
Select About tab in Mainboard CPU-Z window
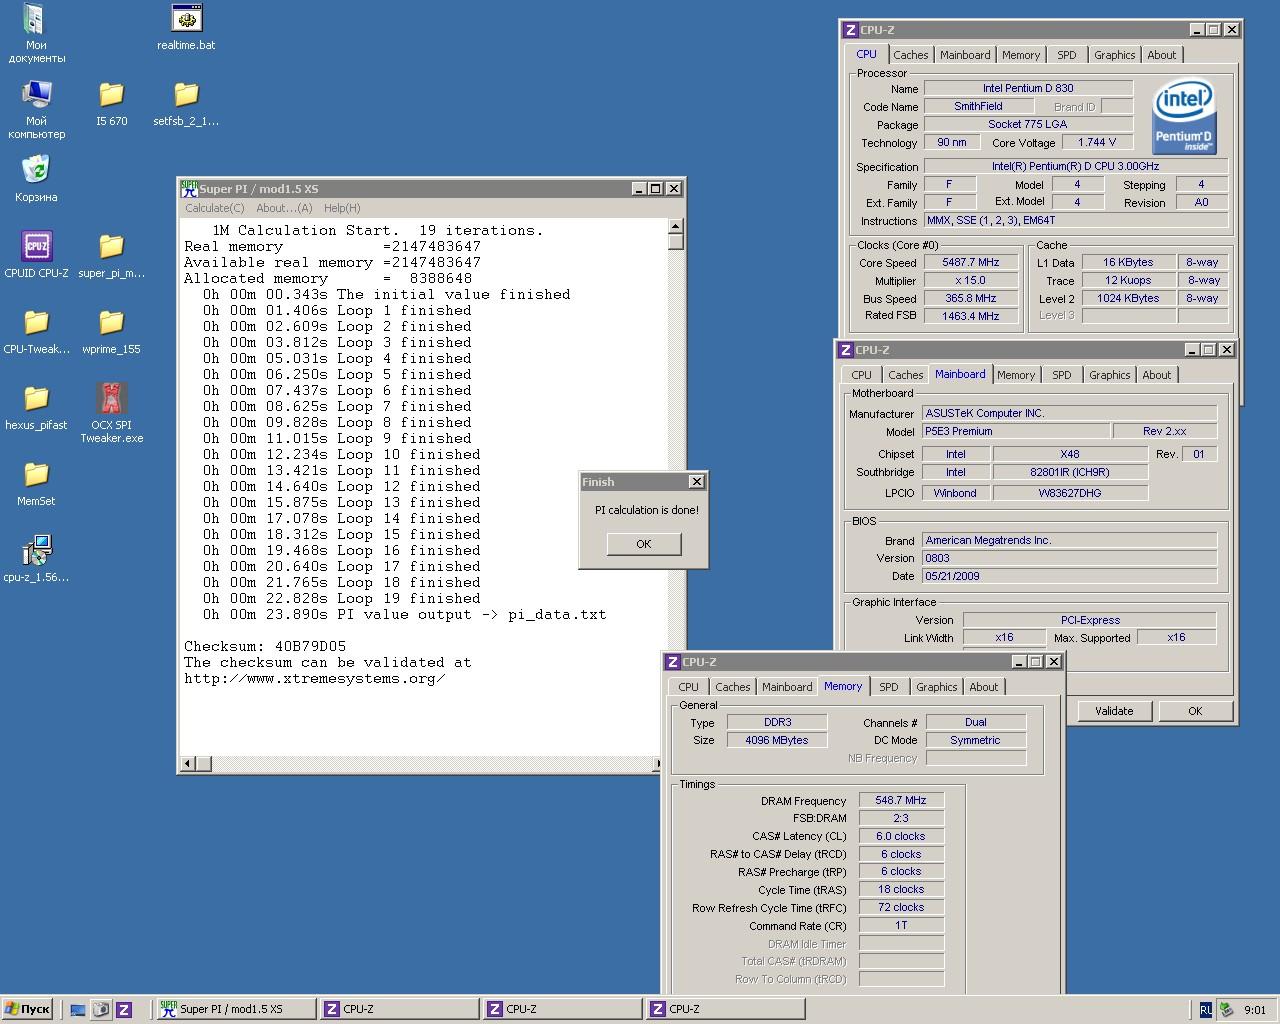(x=1157, y=375)
